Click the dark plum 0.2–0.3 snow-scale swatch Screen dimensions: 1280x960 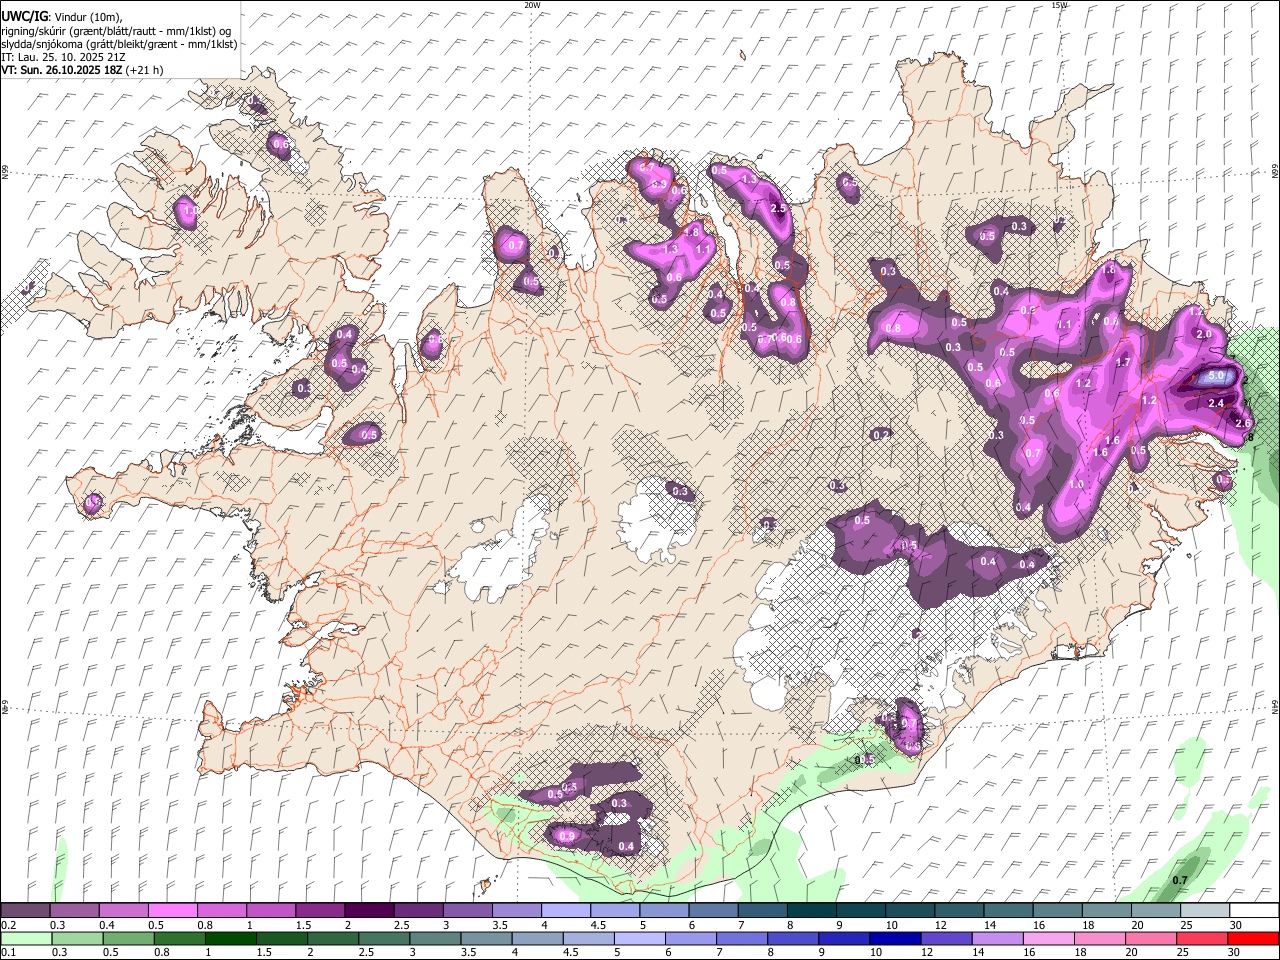[25, 910]
